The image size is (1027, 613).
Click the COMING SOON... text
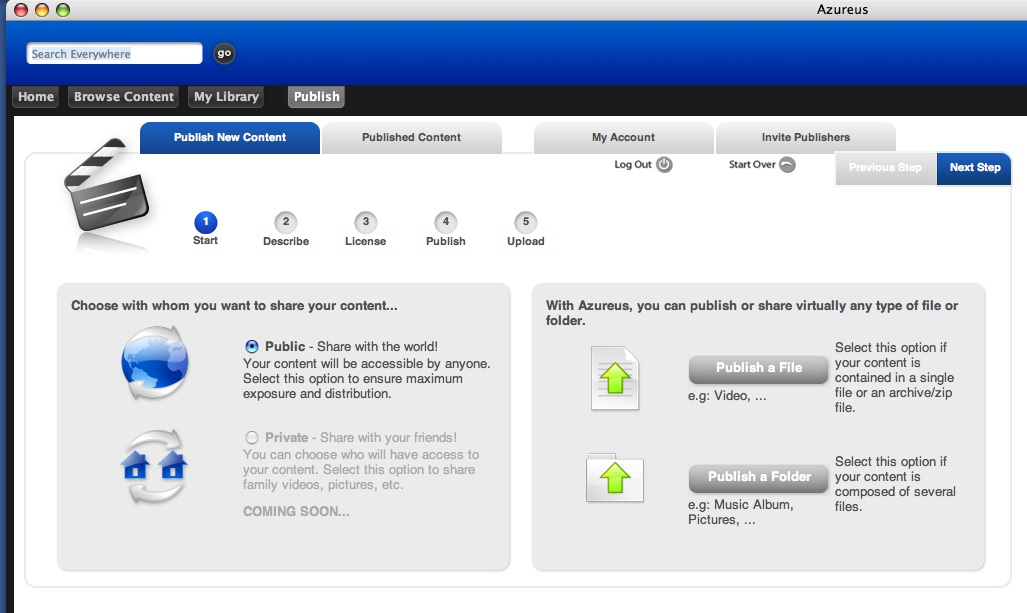[x=296, y=511]
